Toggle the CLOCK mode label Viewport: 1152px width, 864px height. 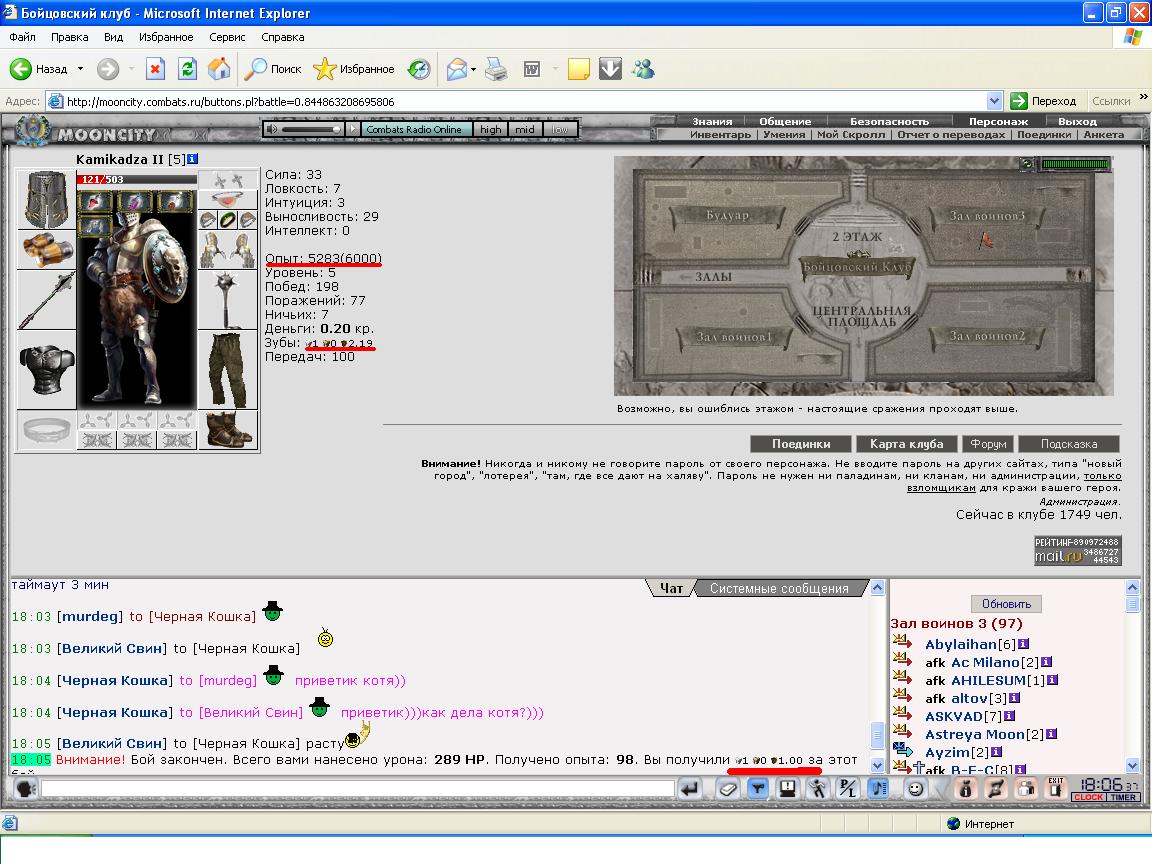[x=1088, y=797]
